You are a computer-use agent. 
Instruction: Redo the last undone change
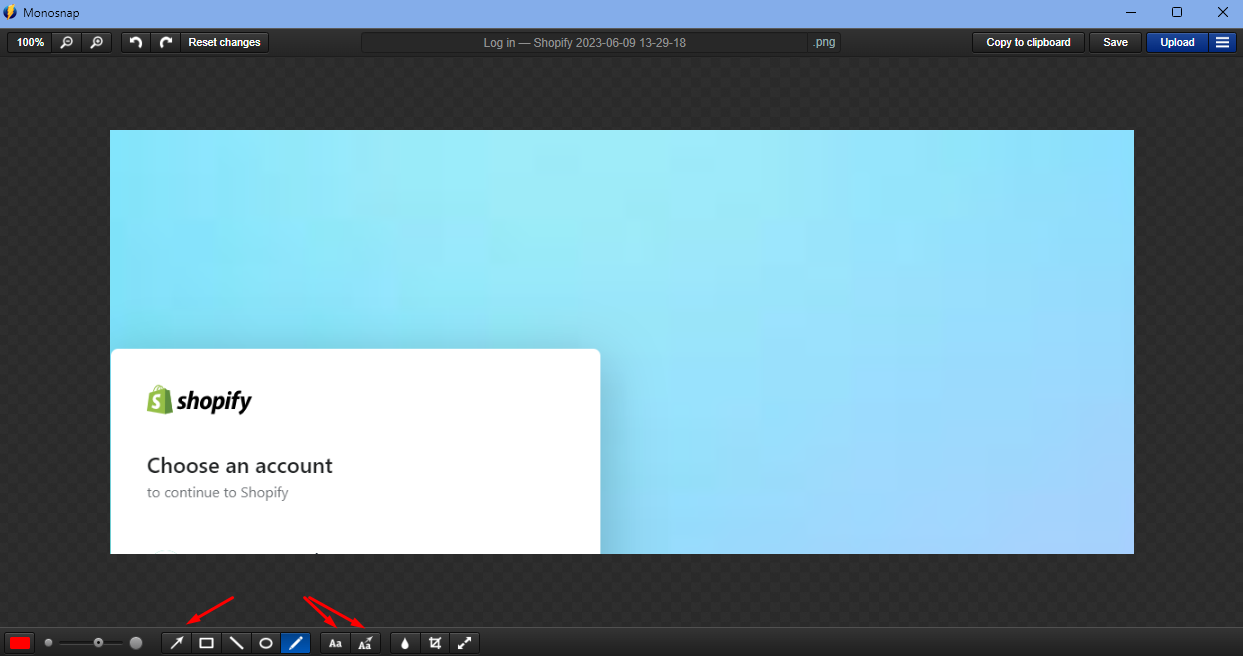coord(163,42)
